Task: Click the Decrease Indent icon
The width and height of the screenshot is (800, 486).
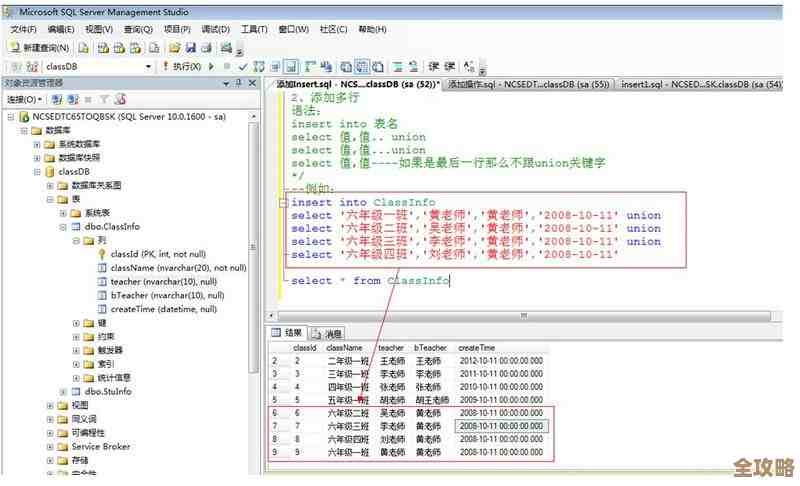Action: [x=434, y=66]
